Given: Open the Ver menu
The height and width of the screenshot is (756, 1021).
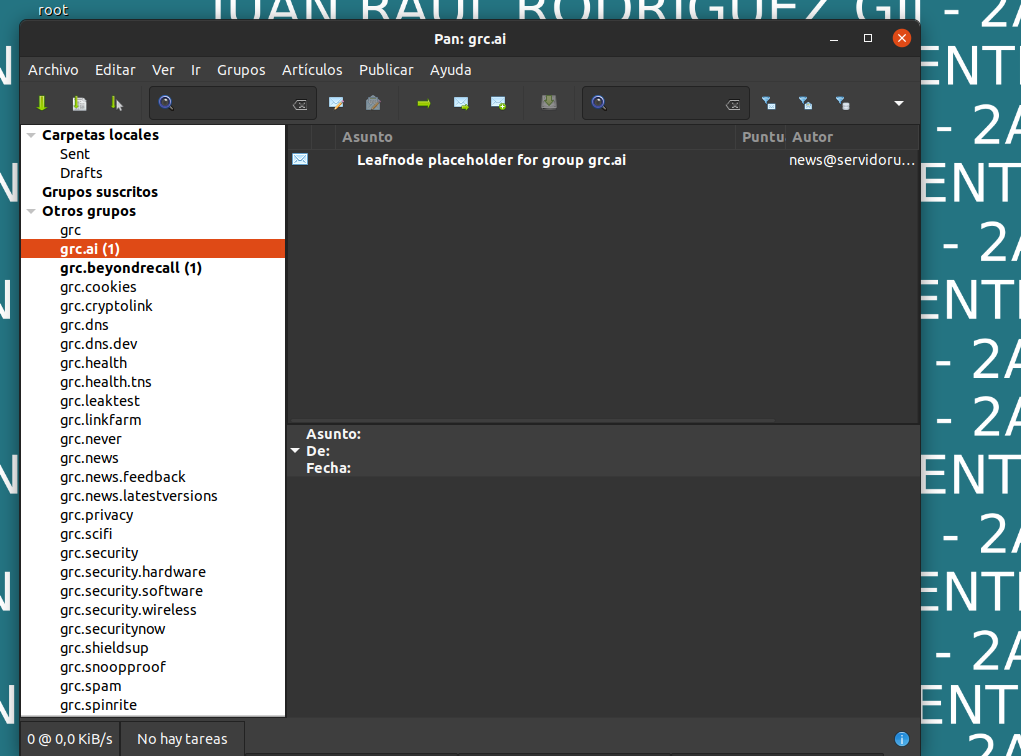Looking at the screenshot, I should tap(163, 70).
